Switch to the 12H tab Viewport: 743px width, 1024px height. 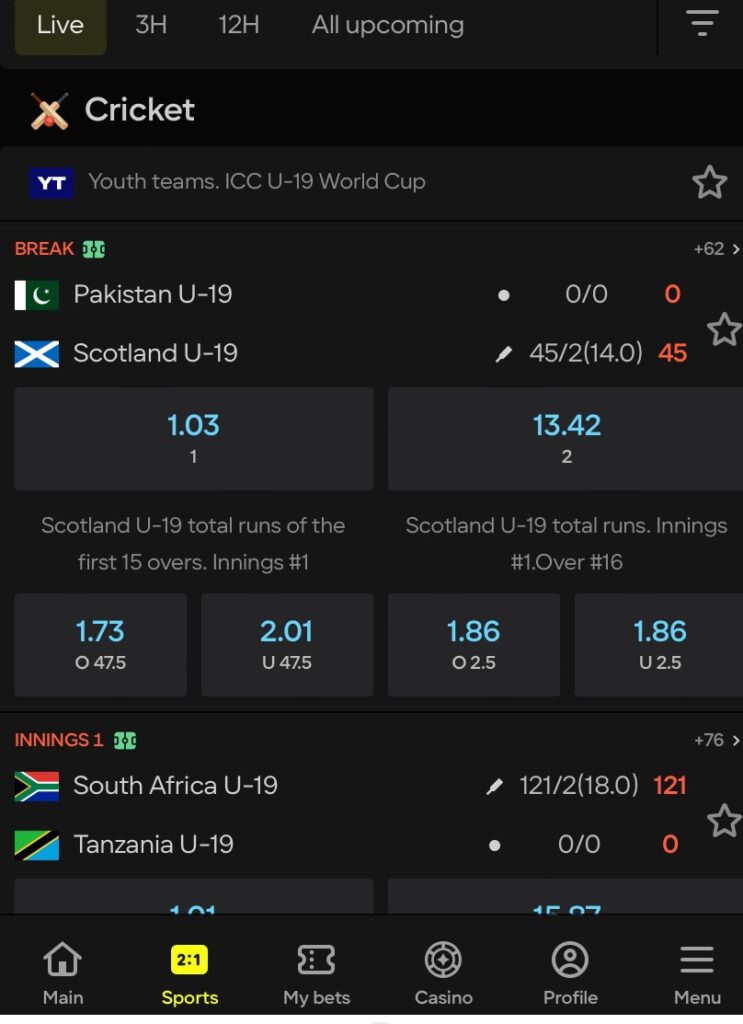click(239, 25)
